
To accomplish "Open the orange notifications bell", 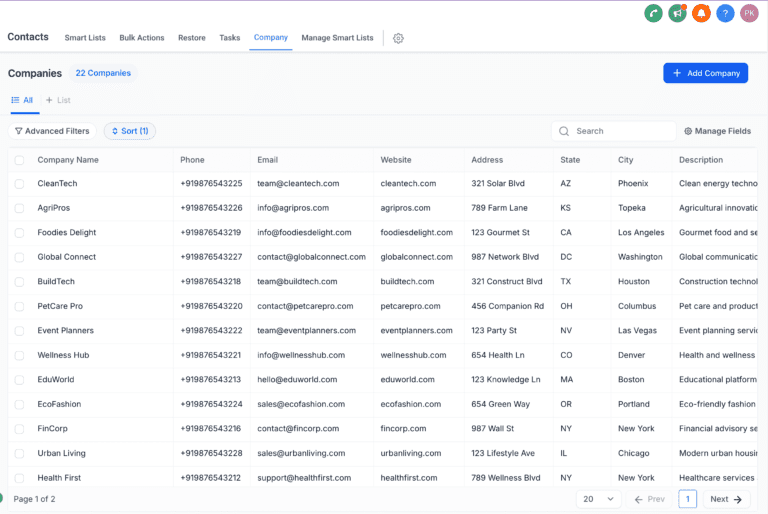I will pos(701,13).
